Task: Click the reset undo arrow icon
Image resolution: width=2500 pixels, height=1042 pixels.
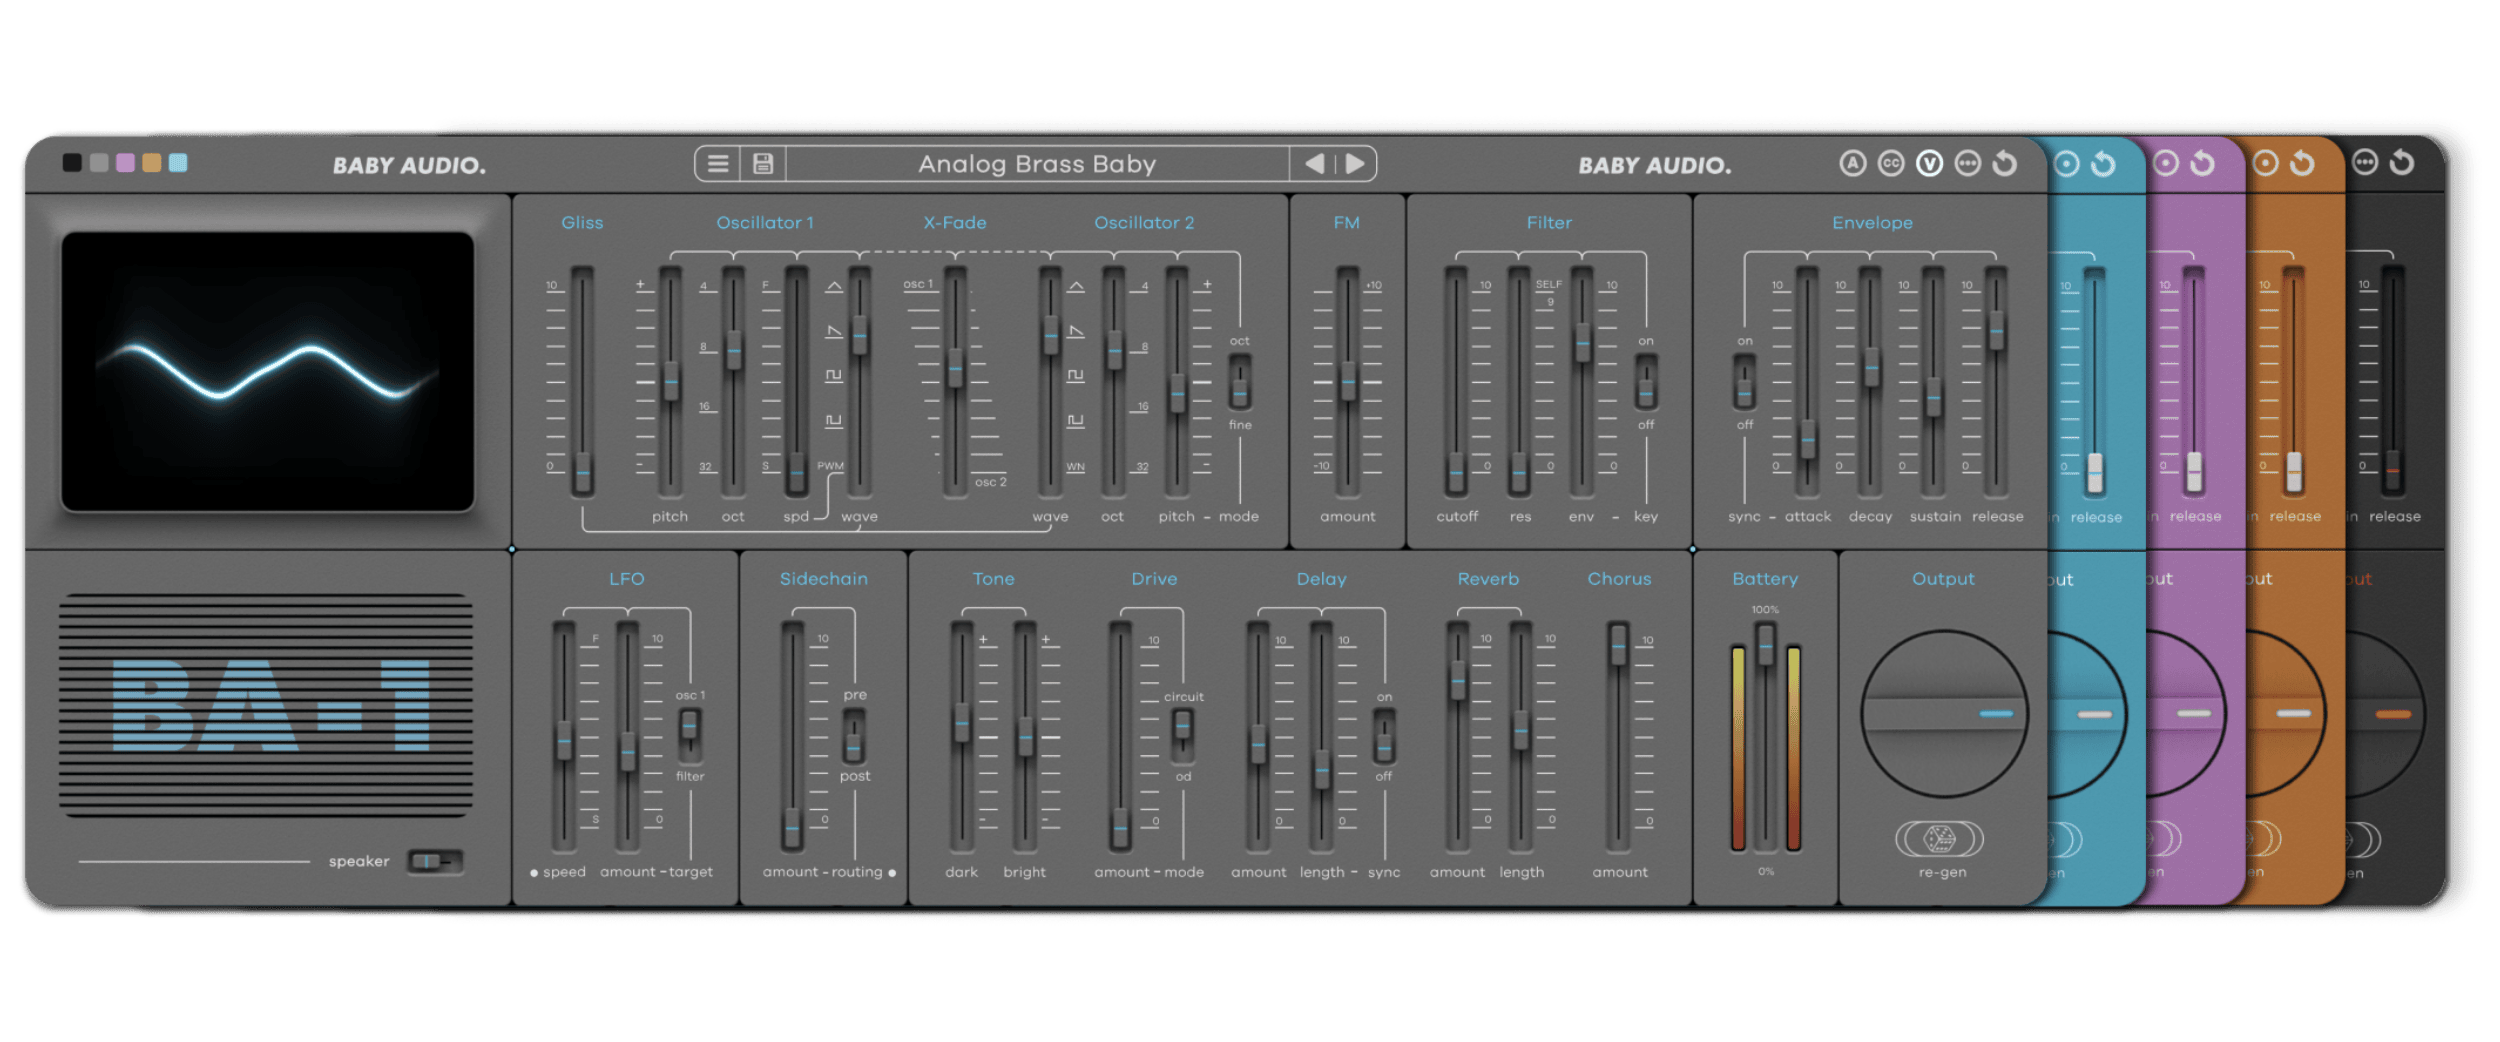Action: click(2005, 164)
